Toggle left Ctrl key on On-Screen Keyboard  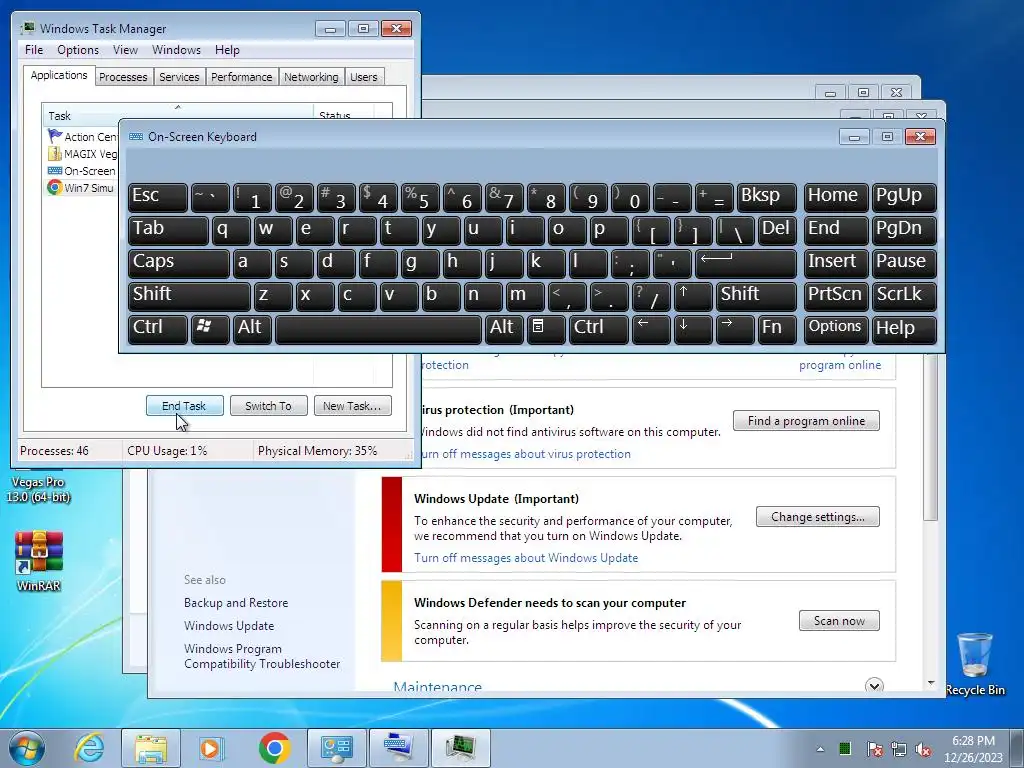click(x=158, y=328)
